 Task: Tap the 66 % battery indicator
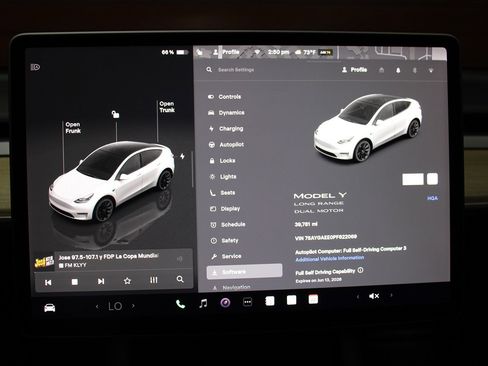(x=175, y=52)
